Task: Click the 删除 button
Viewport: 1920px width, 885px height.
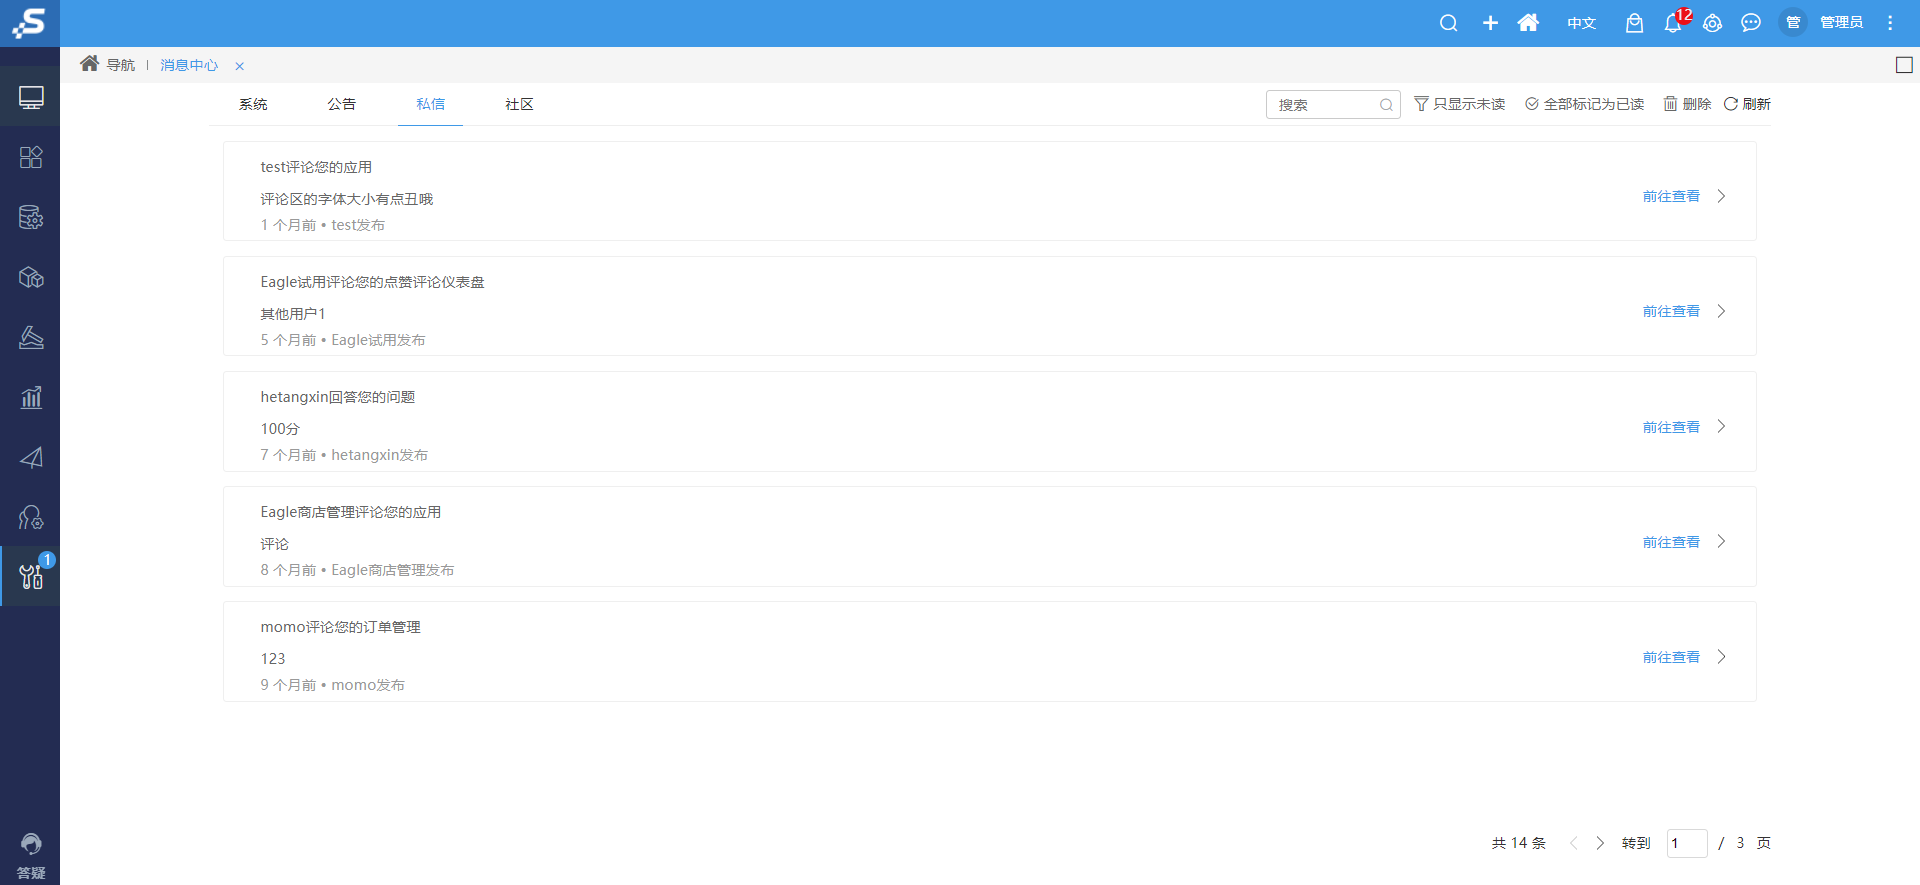Action: pyautogui.click(x=1688, y=104)
